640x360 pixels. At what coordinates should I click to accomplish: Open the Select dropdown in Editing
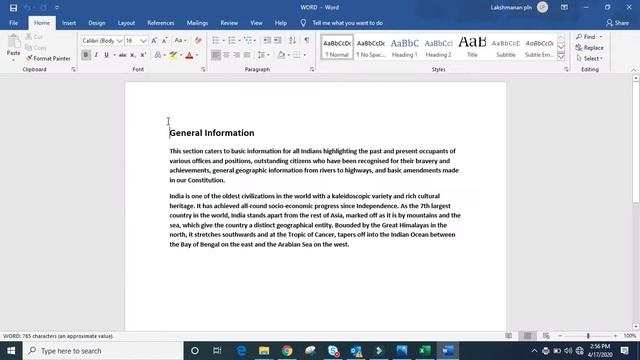click(589, 58)
